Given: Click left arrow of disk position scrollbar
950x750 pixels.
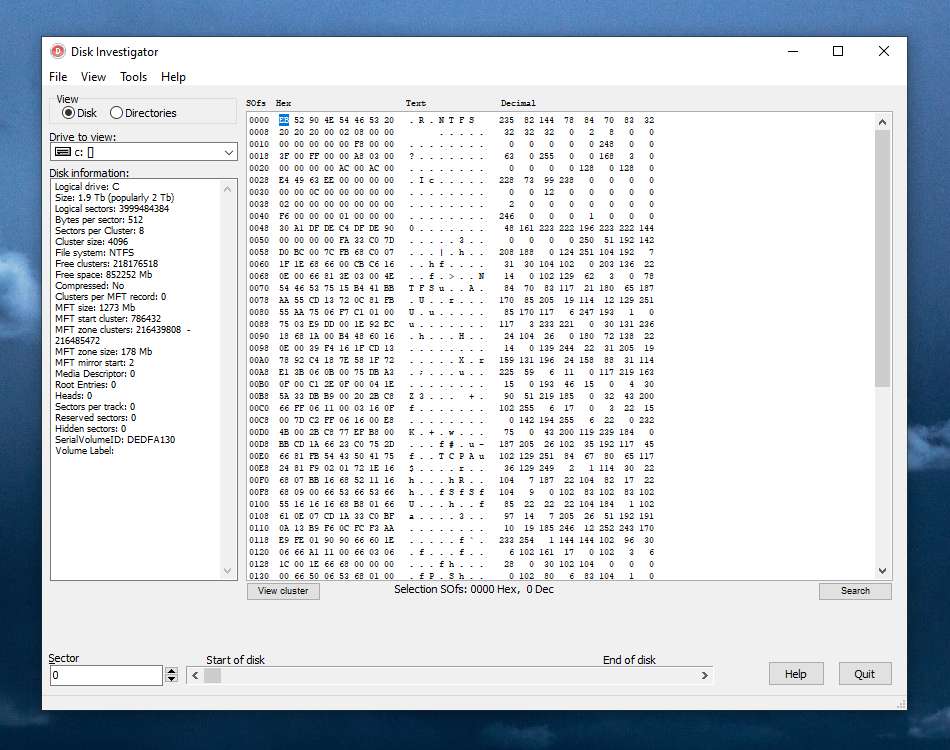Looking at the screenshot, I should (x=195, y=675).
